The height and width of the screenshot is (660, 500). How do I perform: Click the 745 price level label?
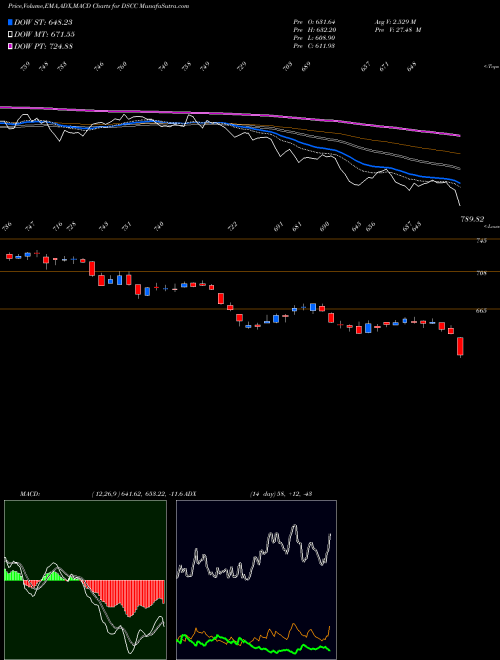click(482, 241)
